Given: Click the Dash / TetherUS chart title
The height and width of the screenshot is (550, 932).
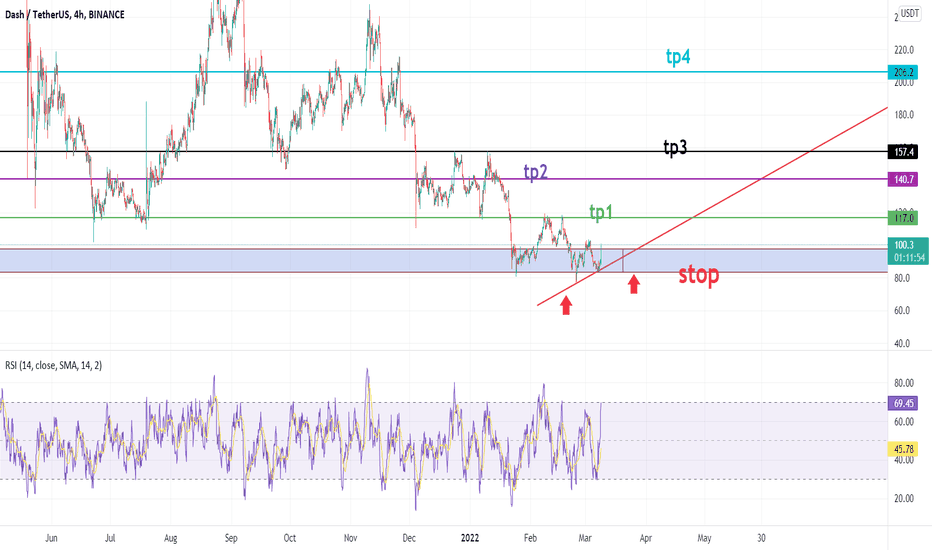Looking at the screenshot, I should (x=65, y=15).
